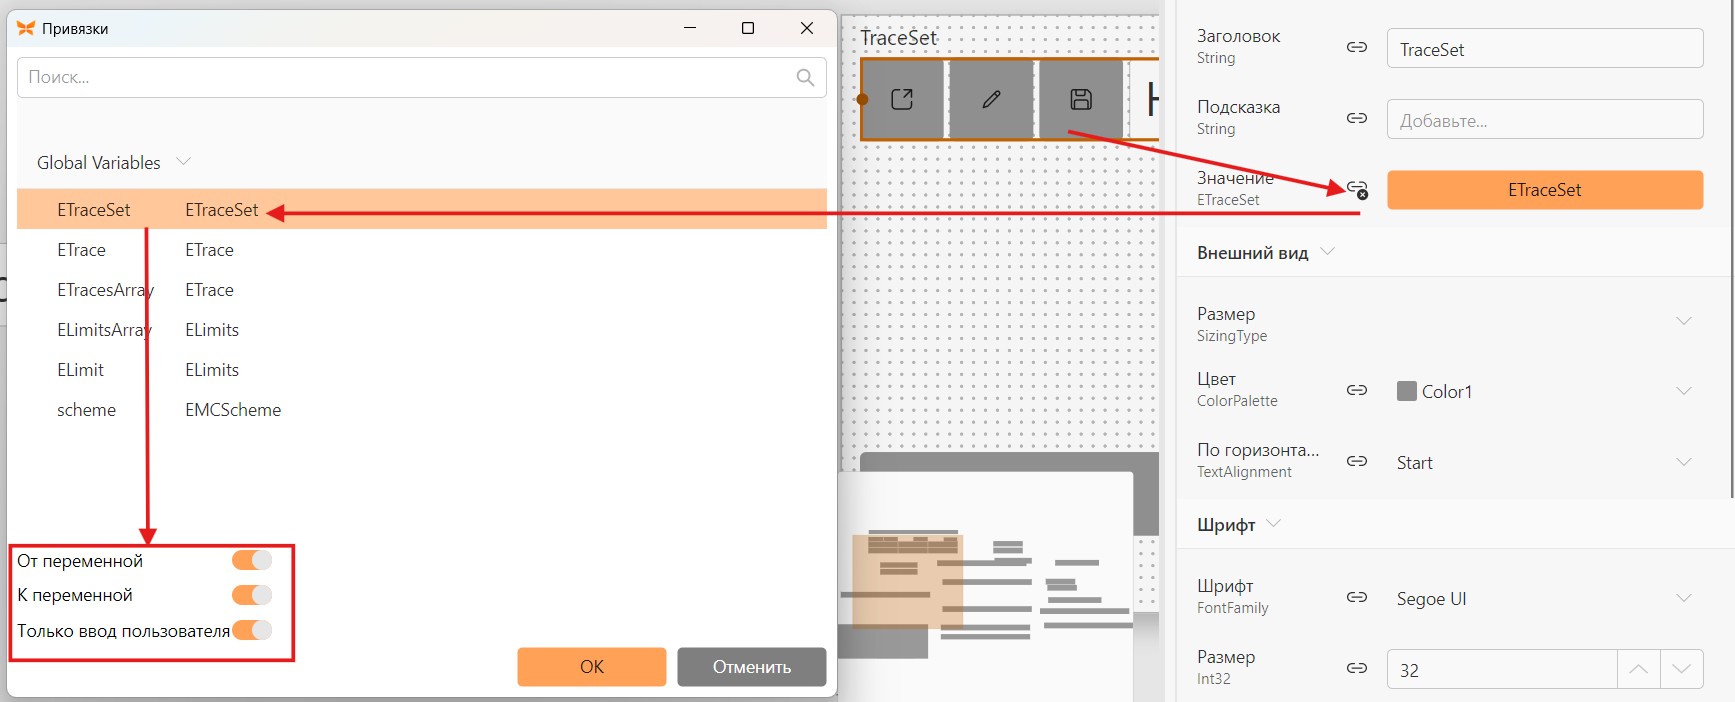Click the search magnifier icon in Привязки
The width and height of the screenshot is (1735, 702).
[x=805, y=77]
